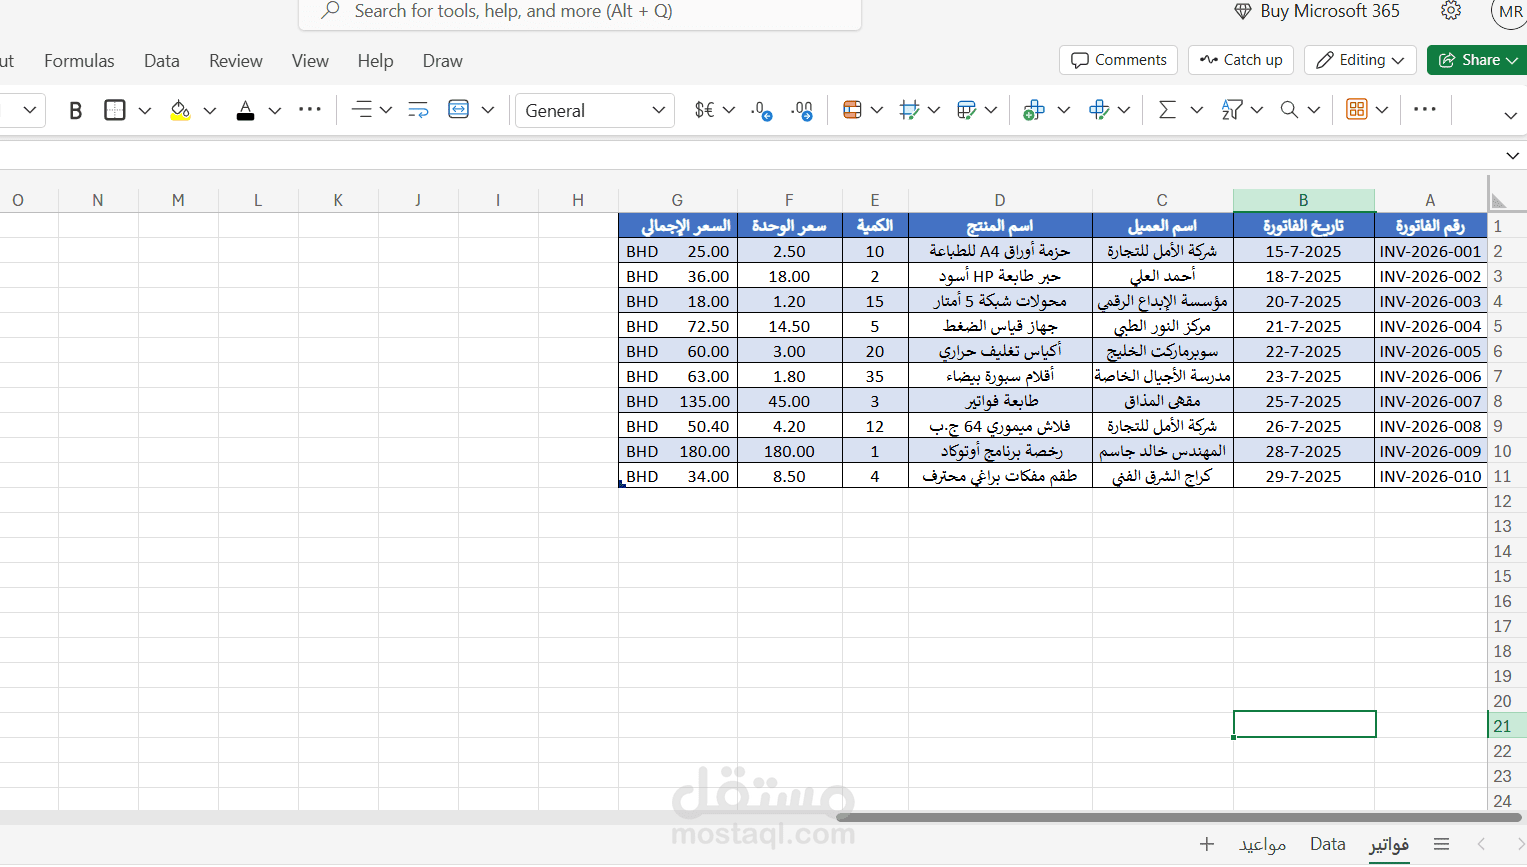This screenshot has height=867, width=1527.
Task: Click next sheet navigation arrow
Action: [1520, 845]
